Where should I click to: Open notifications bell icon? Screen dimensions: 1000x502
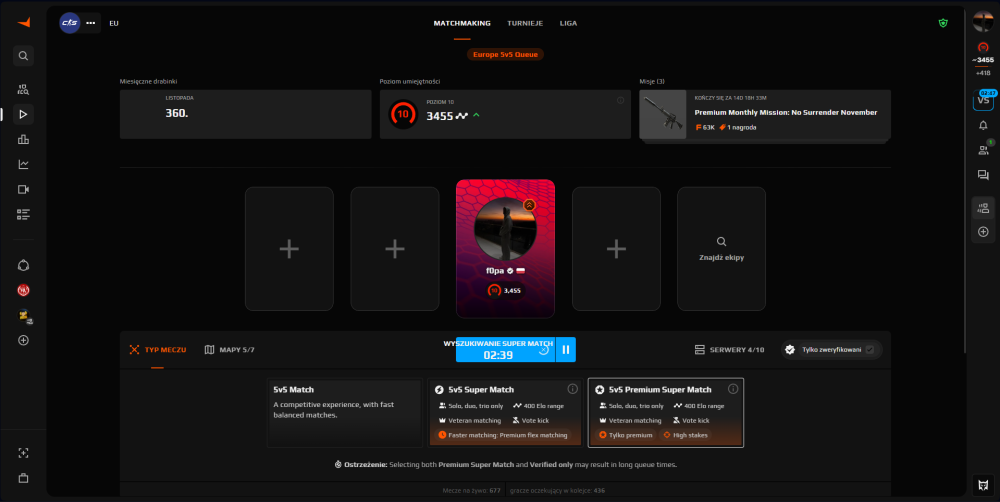[x=983, y=125]
